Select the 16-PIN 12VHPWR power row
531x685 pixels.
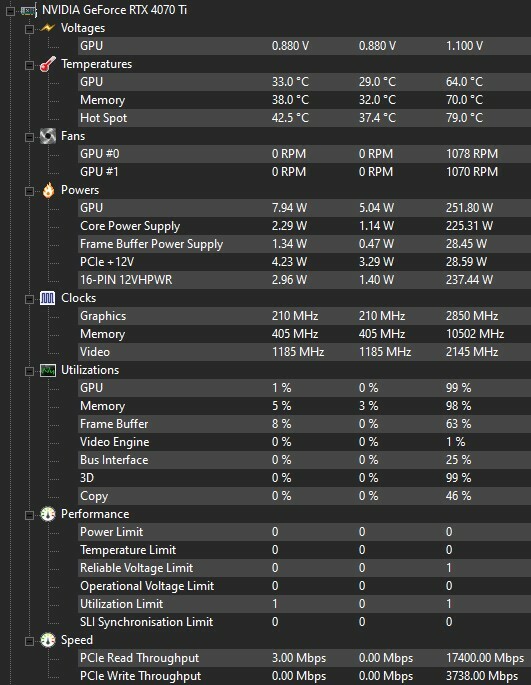coord(304,280)
